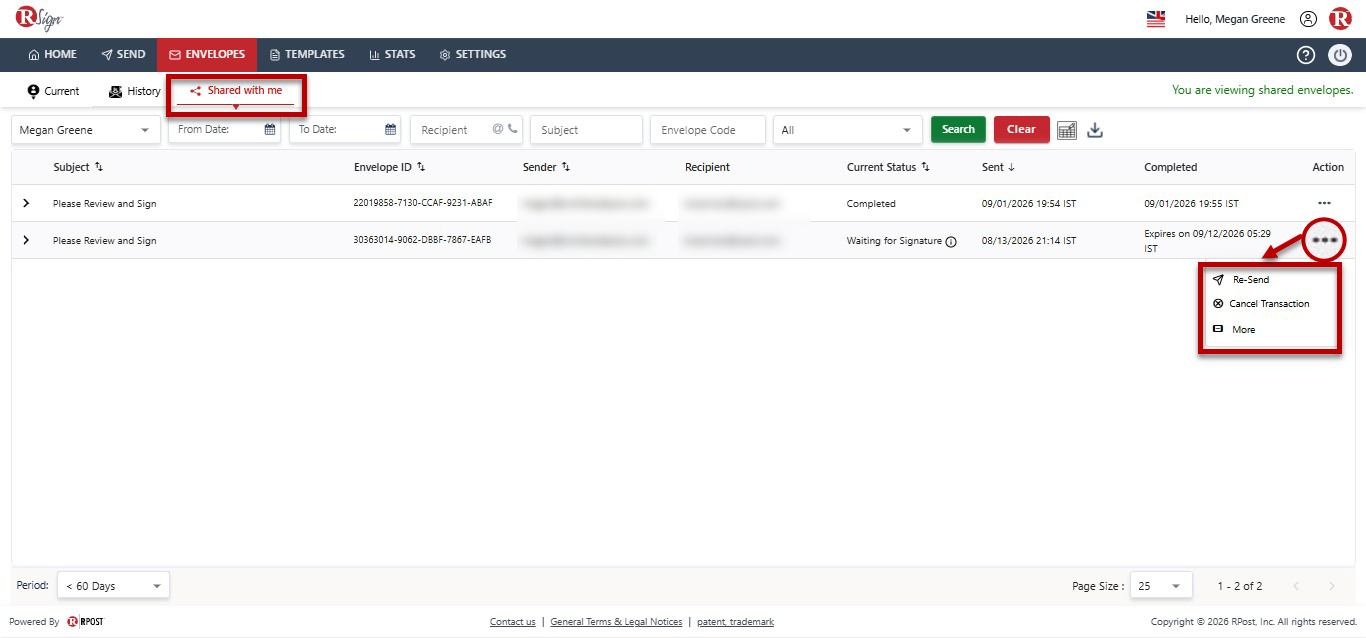The image size is (1366, 638).
Task: Open the Contact us link
Action: (513, 622)
